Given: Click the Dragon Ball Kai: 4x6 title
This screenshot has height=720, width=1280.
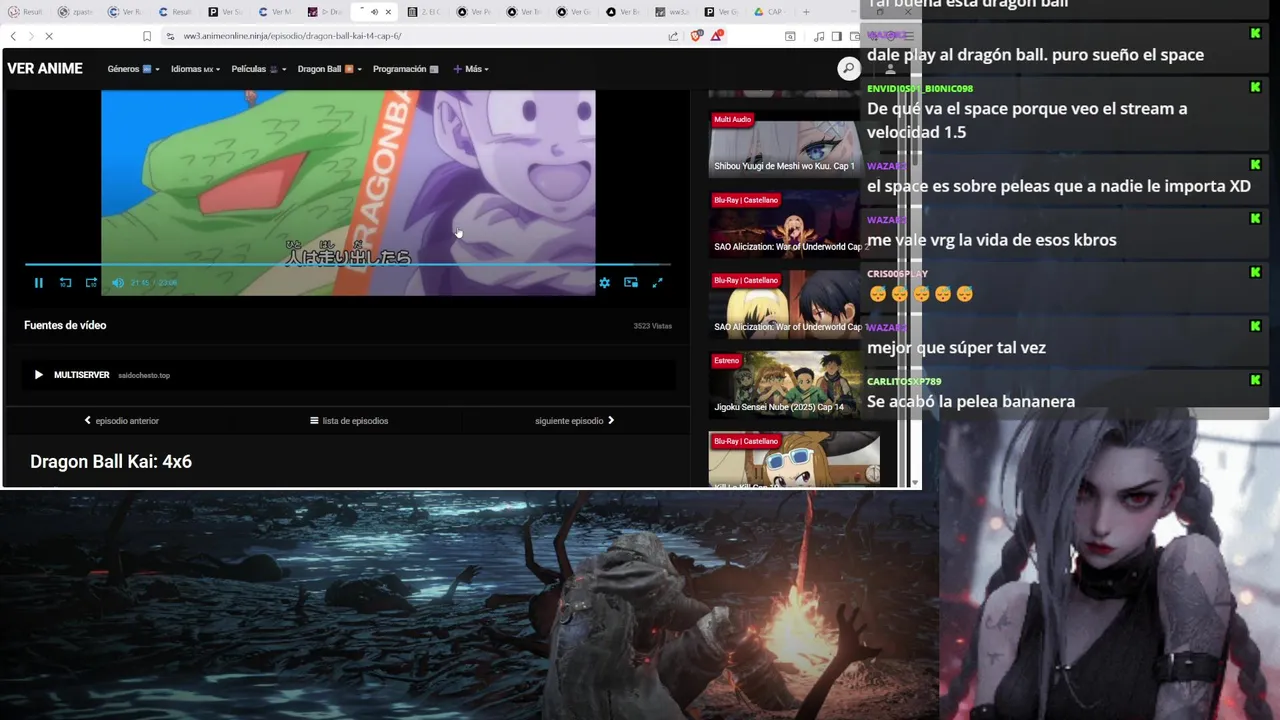Looking at the screenshot, I should pos(111,462).
